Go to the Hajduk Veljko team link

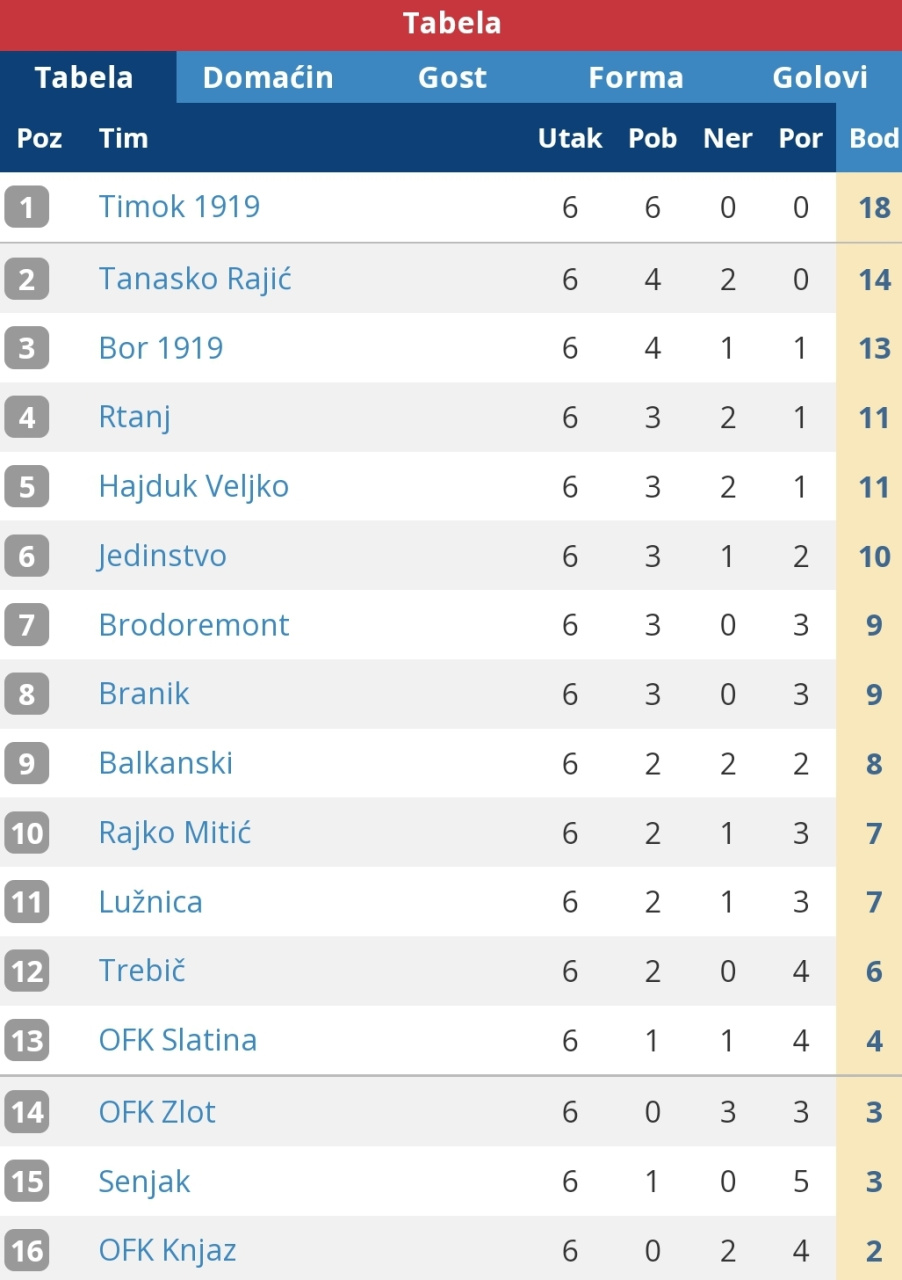click(194, 486)
